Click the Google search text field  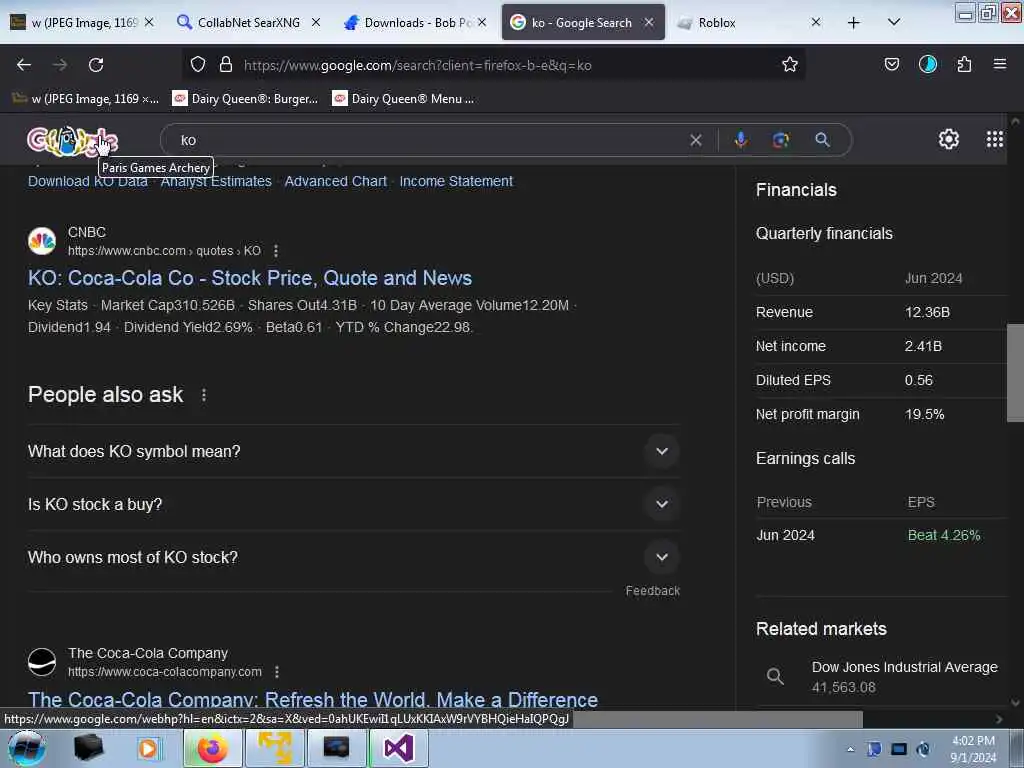coord(431,140)
